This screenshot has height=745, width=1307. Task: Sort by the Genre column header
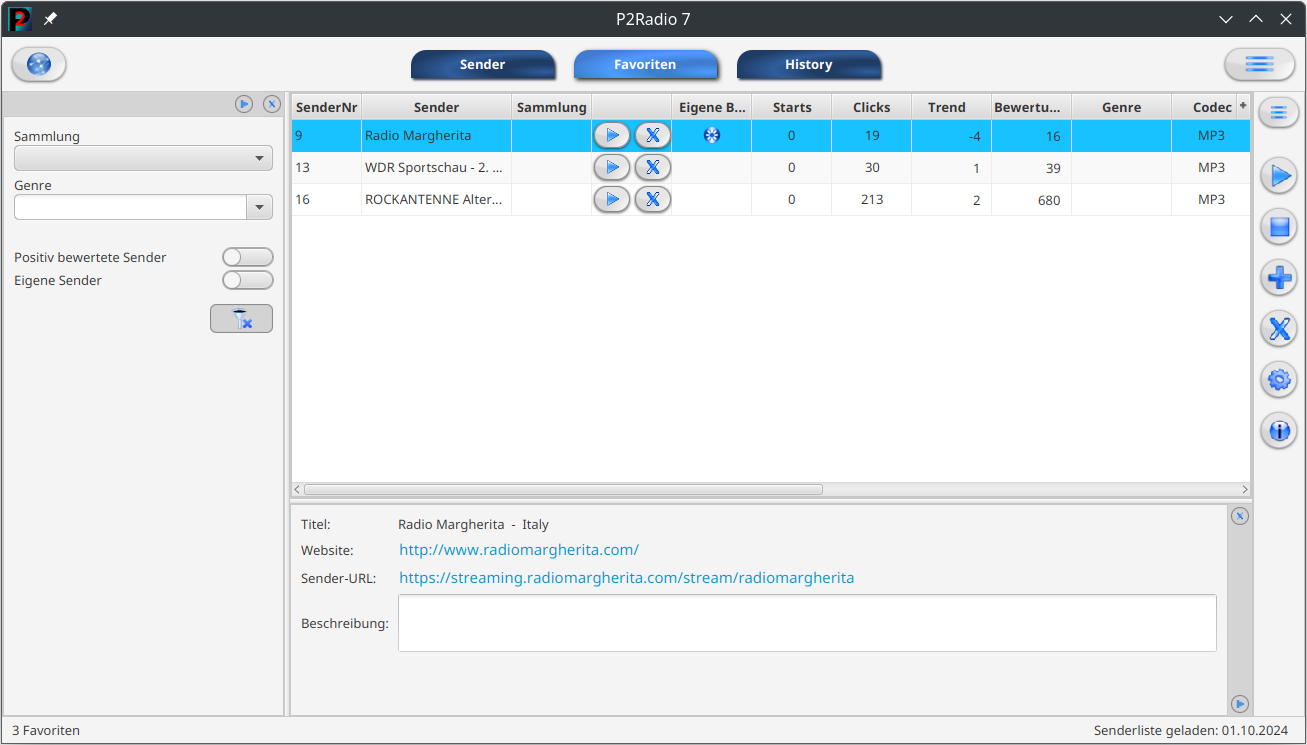[x=1122, y=107]
